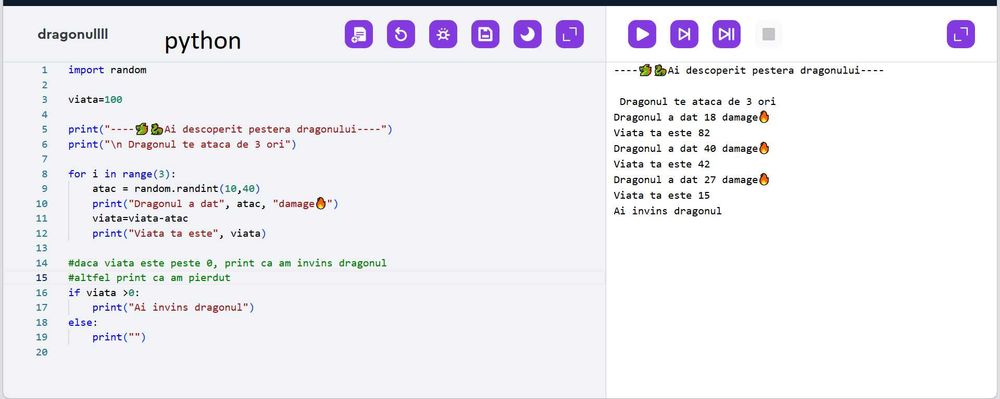Click the project name dragonullll
Viewport: 1000px width, 399px height.
[x=73, y=34]
